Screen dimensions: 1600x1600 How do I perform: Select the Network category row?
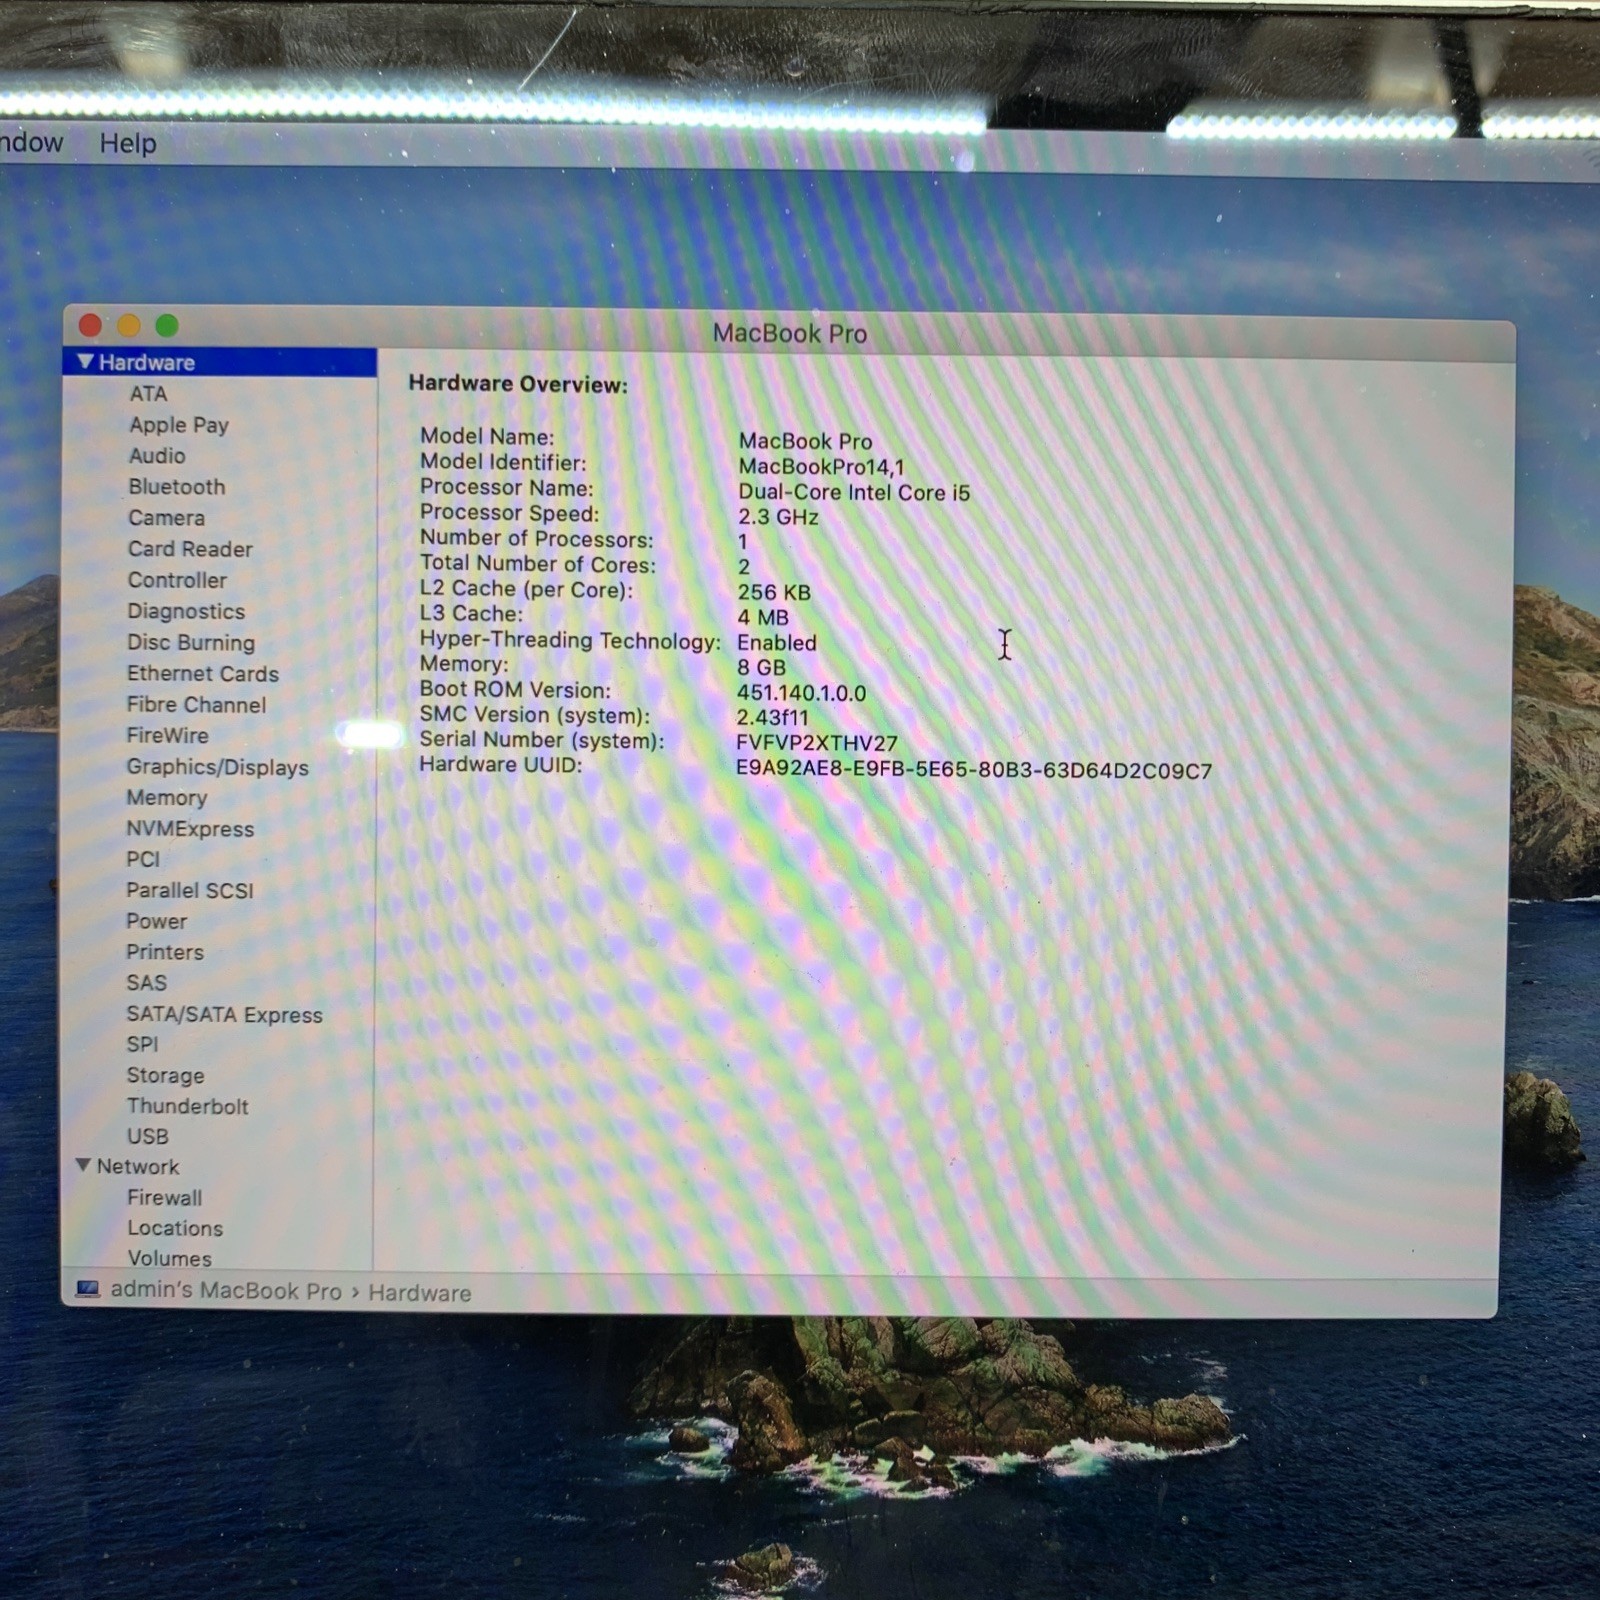coord(218,1167)
